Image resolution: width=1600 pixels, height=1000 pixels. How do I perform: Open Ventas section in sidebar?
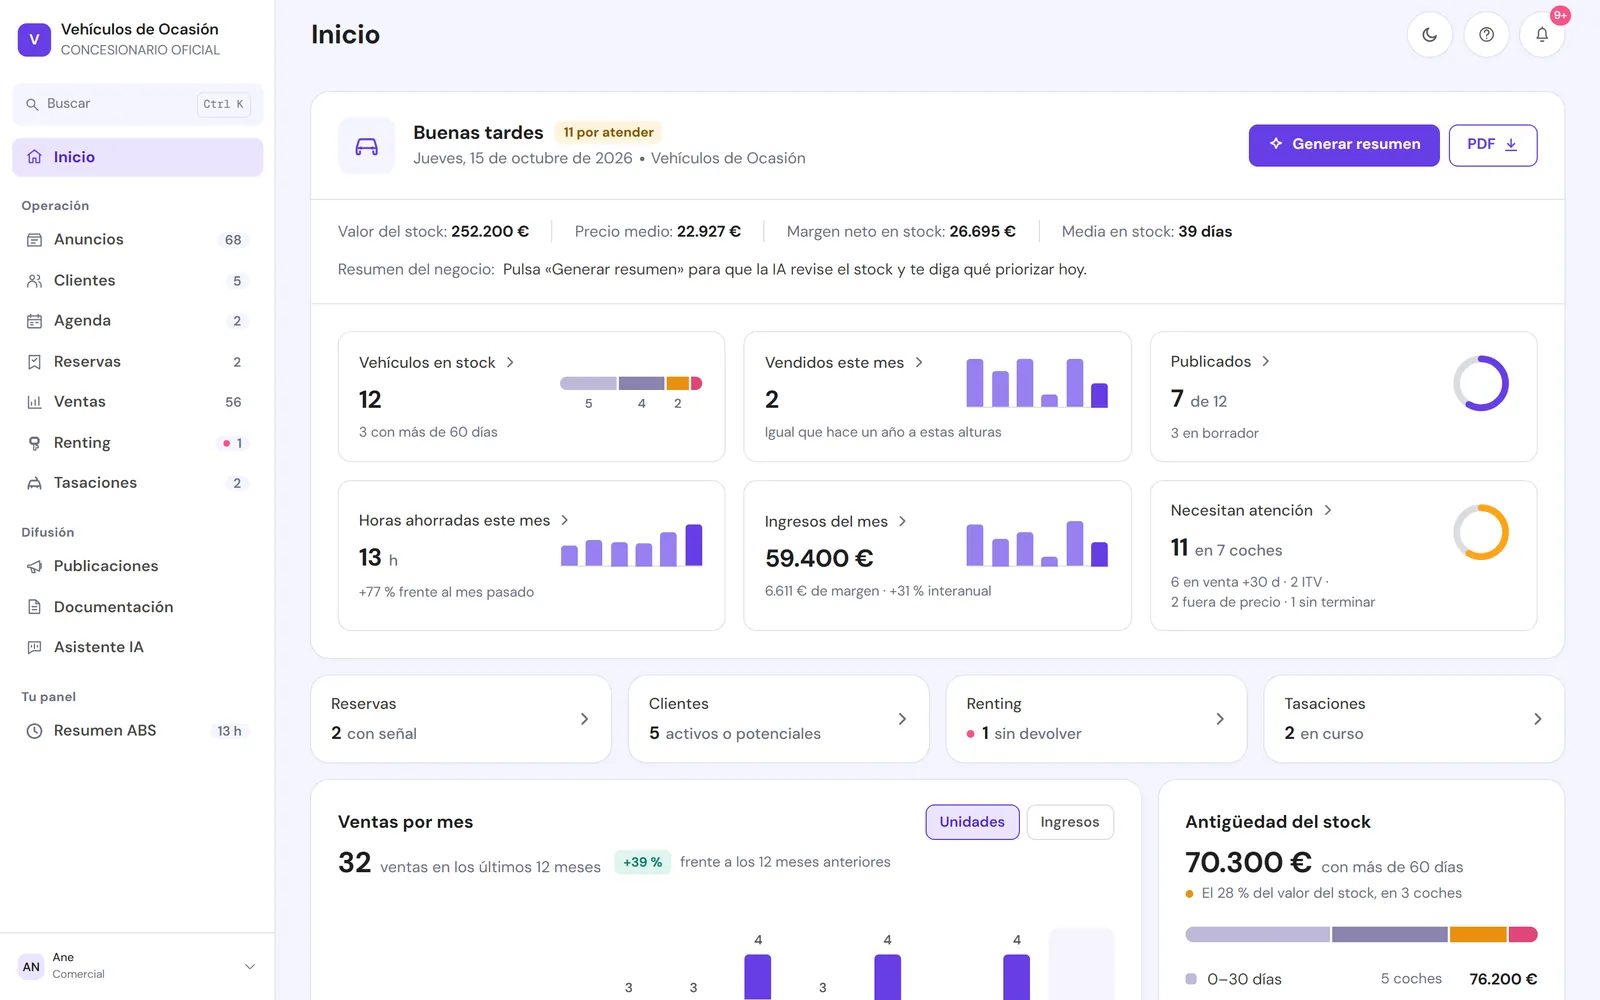tap(138, 402)
